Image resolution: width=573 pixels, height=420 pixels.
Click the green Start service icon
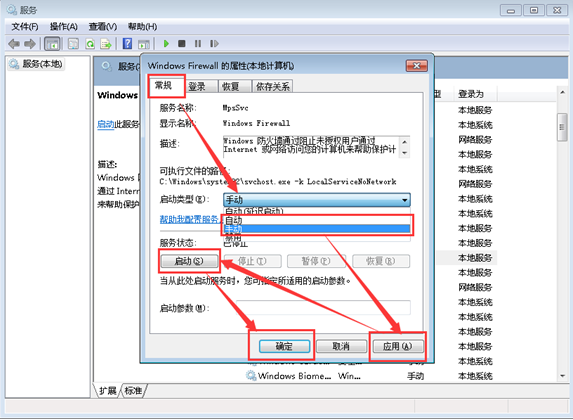coord(166,44)
